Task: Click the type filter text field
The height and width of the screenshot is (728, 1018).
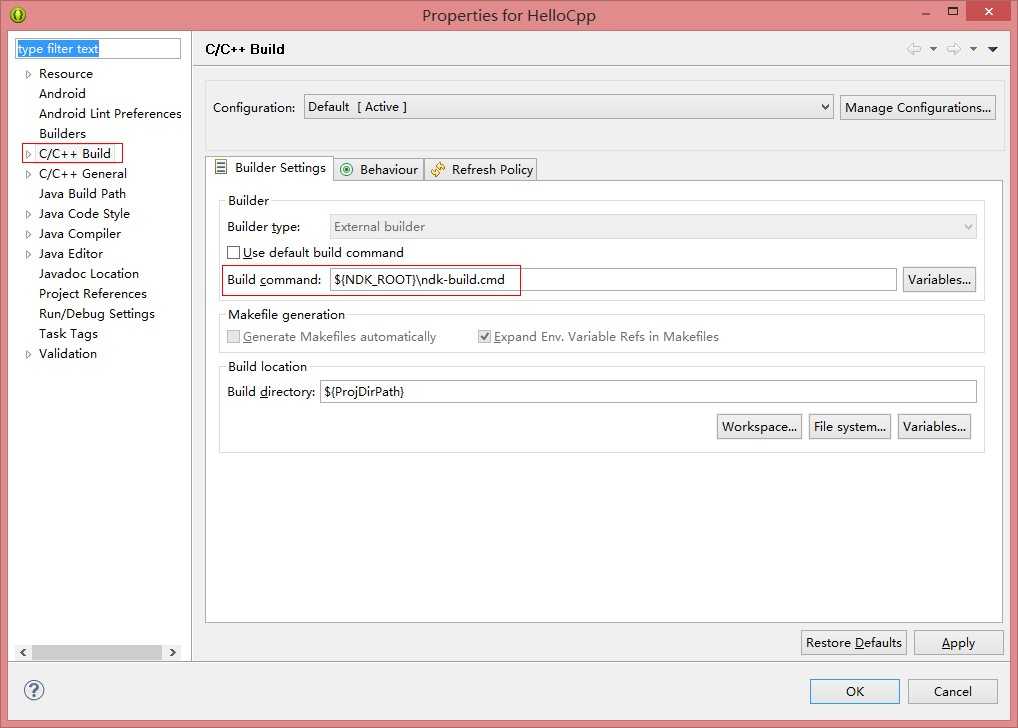Action: point(98,49)
